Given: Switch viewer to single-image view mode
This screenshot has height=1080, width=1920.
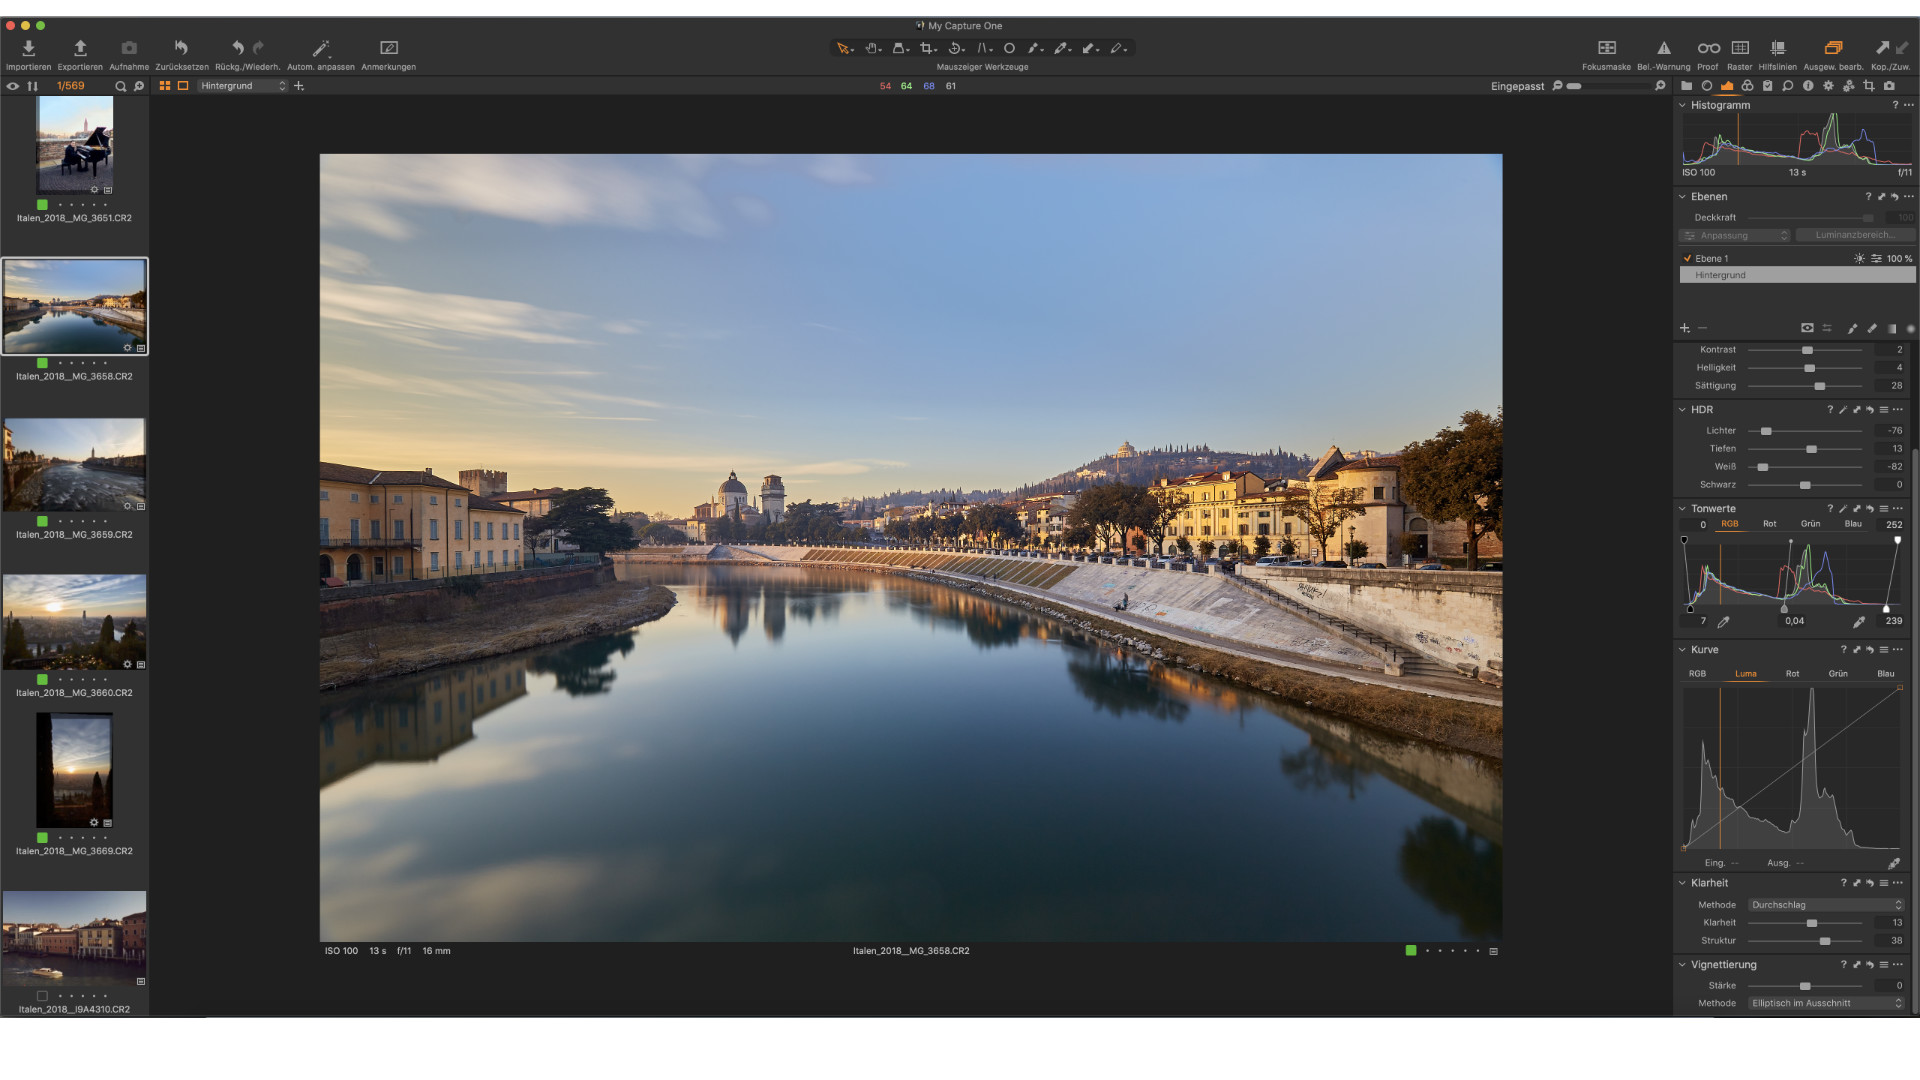Looking at the screenshot, I should click(x=183, y=86).
